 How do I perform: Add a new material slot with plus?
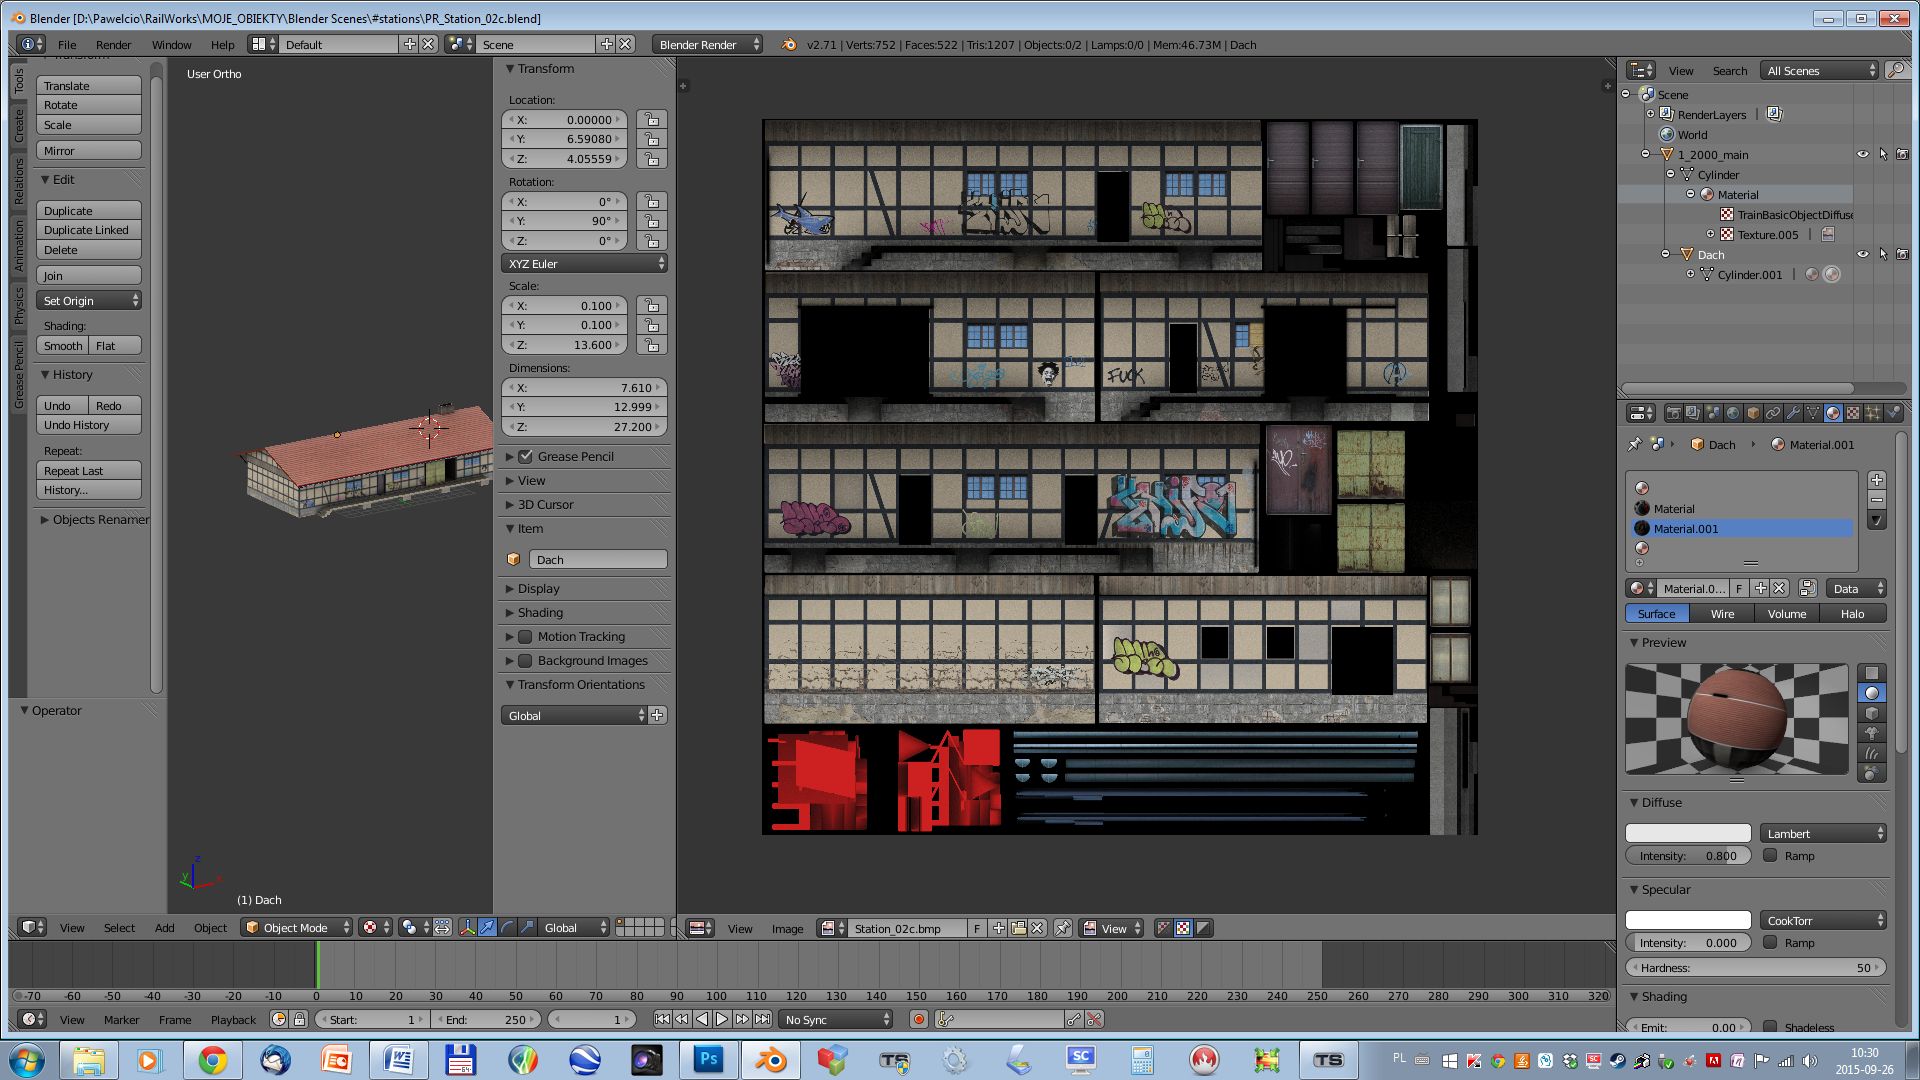1877,480
